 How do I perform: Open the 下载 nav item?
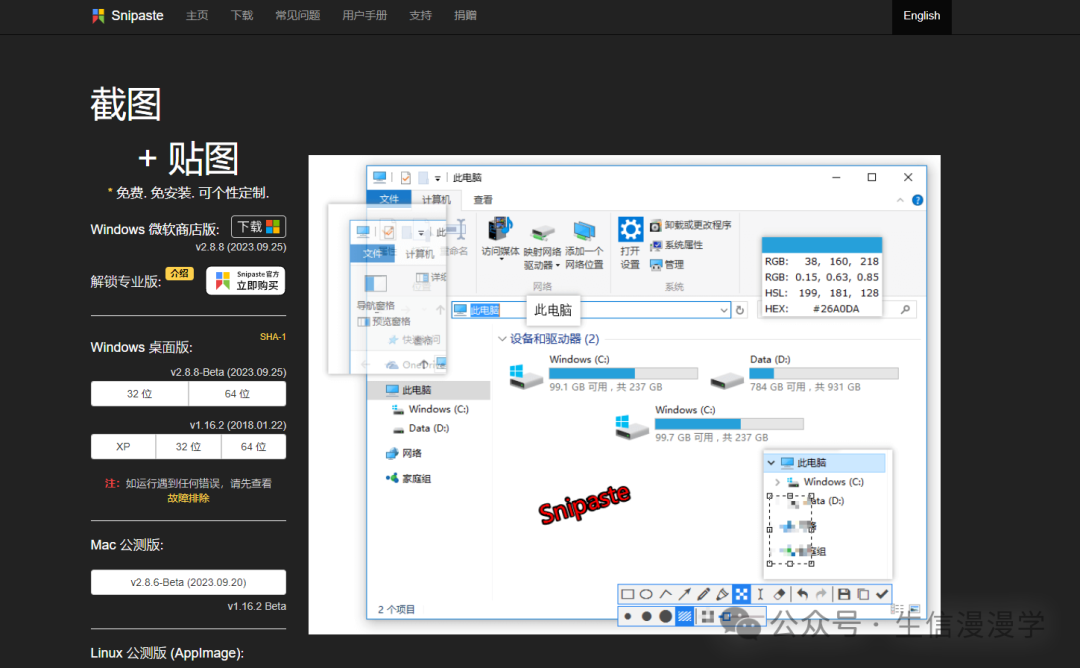coord(242,15)
